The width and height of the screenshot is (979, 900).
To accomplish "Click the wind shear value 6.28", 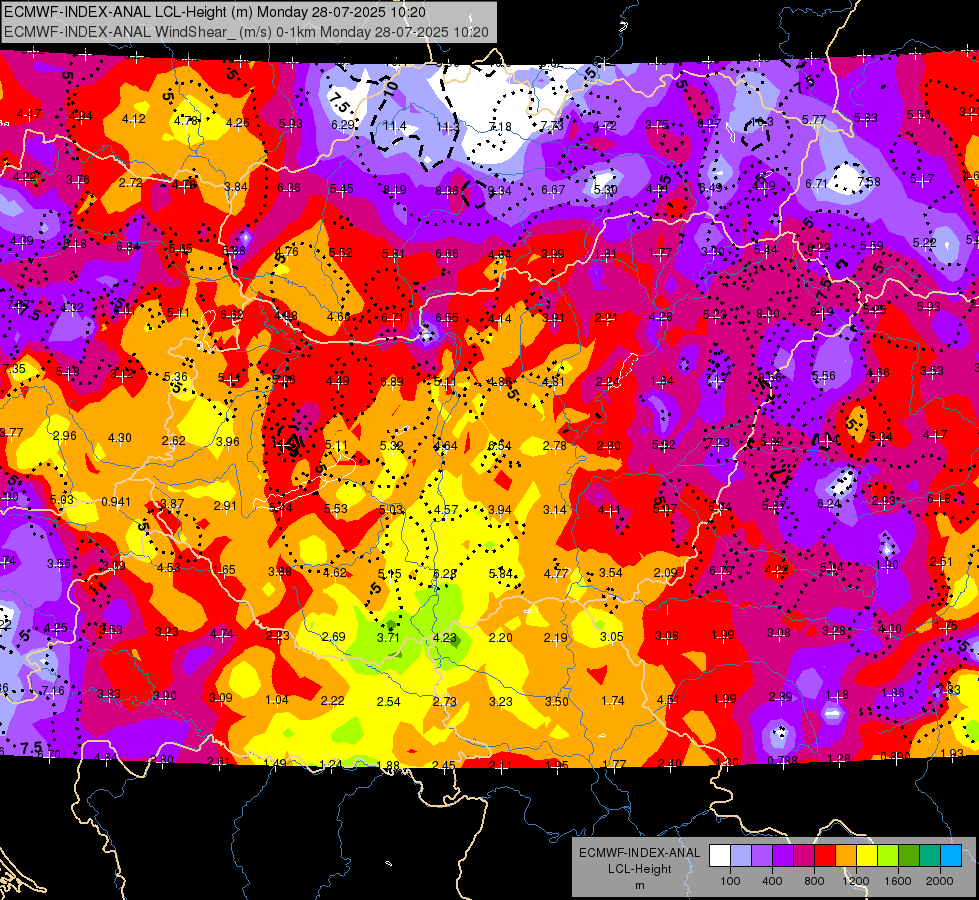I will pos(445,573).
